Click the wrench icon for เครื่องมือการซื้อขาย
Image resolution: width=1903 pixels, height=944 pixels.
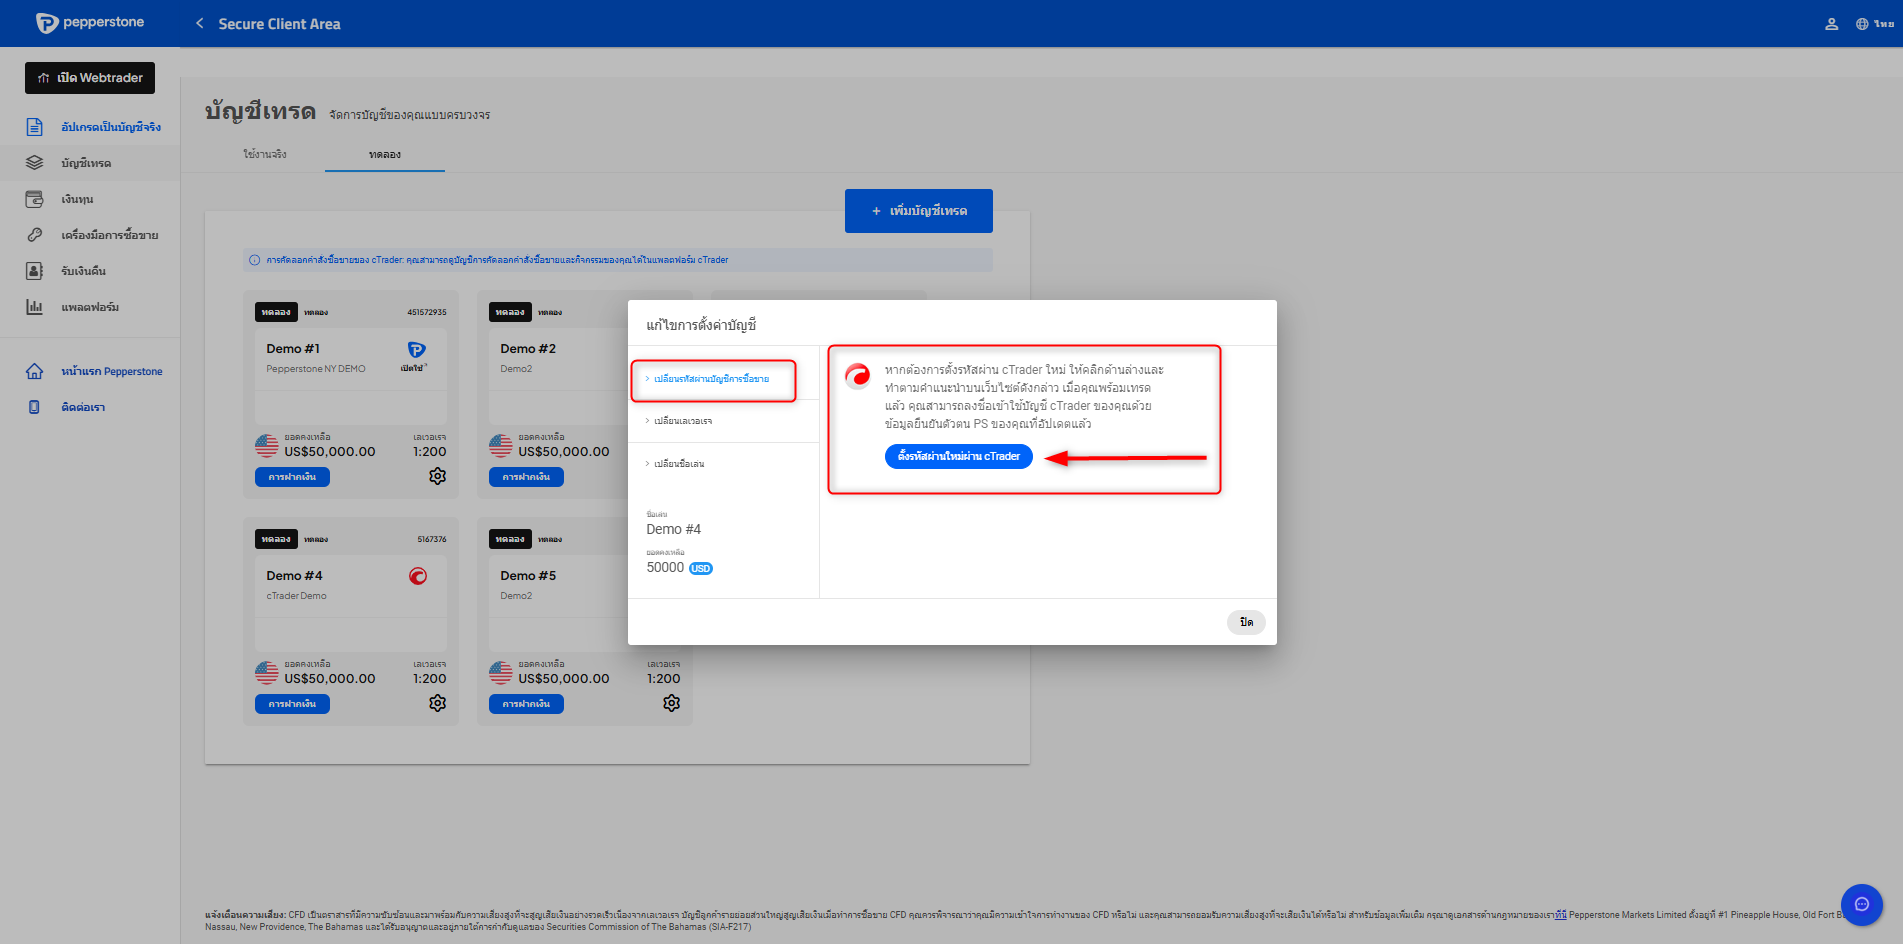pyautogui.click(x=35, y=235)
